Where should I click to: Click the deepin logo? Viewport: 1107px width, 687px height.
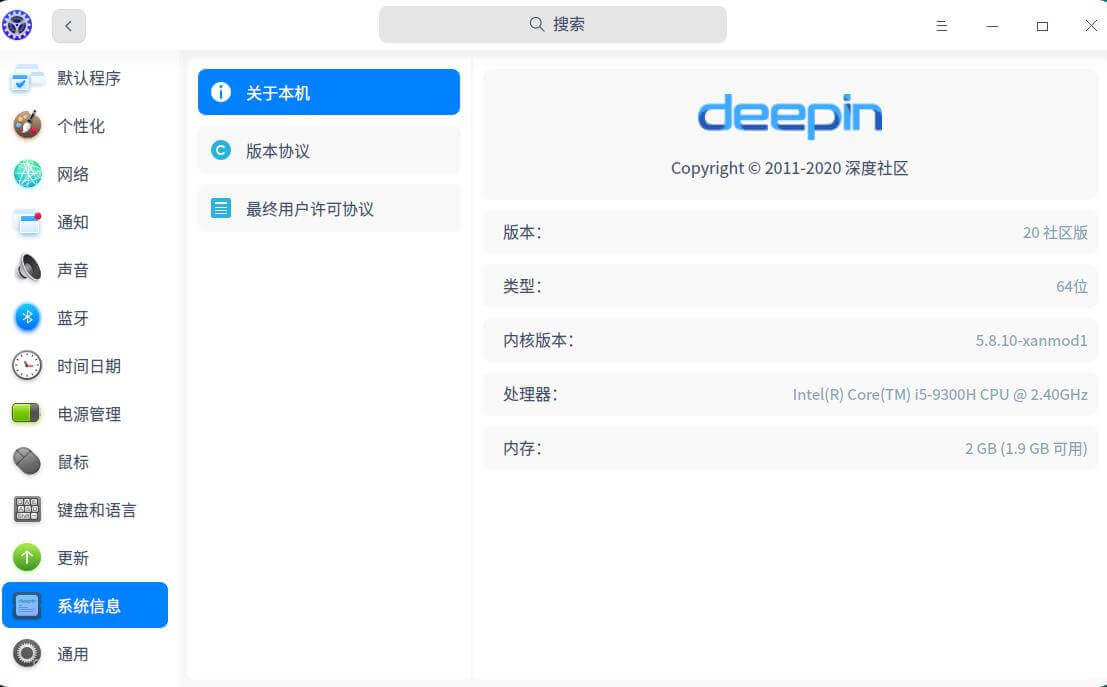789,116
